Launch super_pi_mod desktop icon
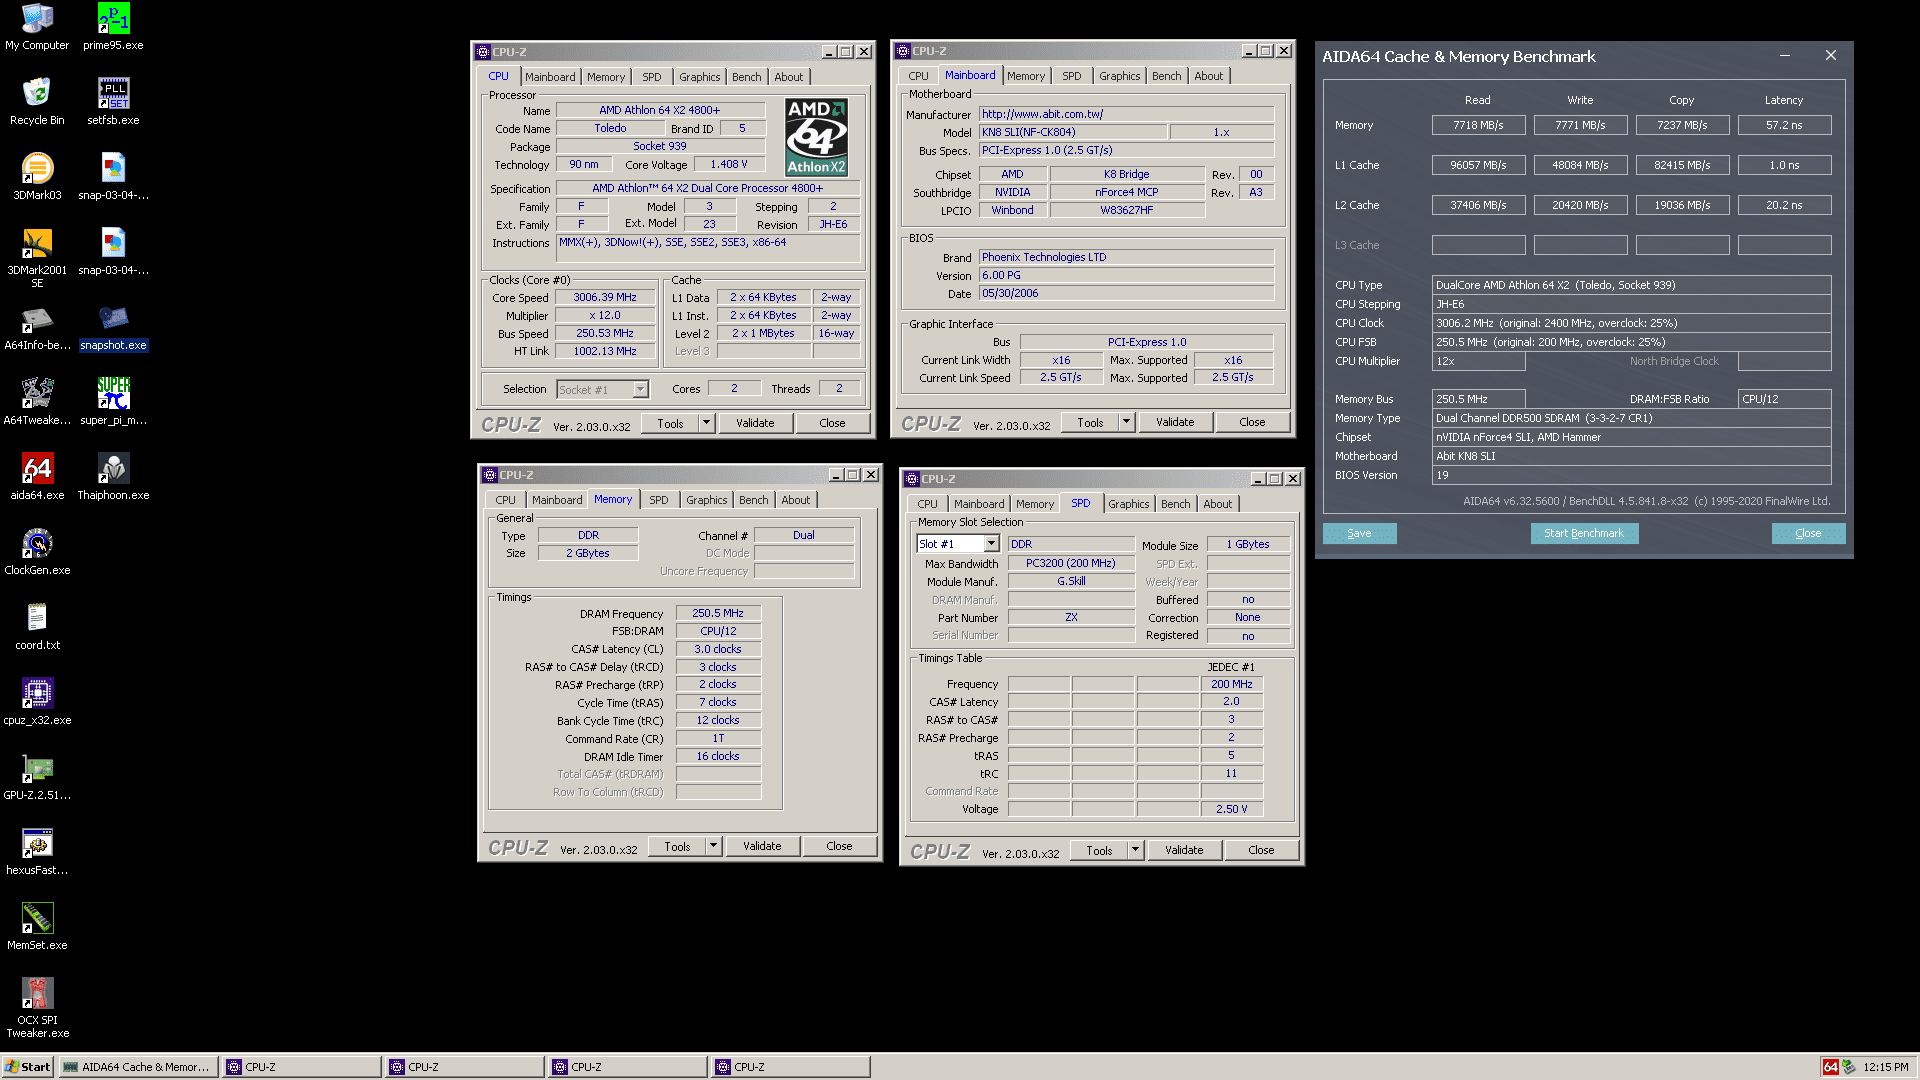This screenshot has width=1920, height=1080. click(x=113, y=402)
